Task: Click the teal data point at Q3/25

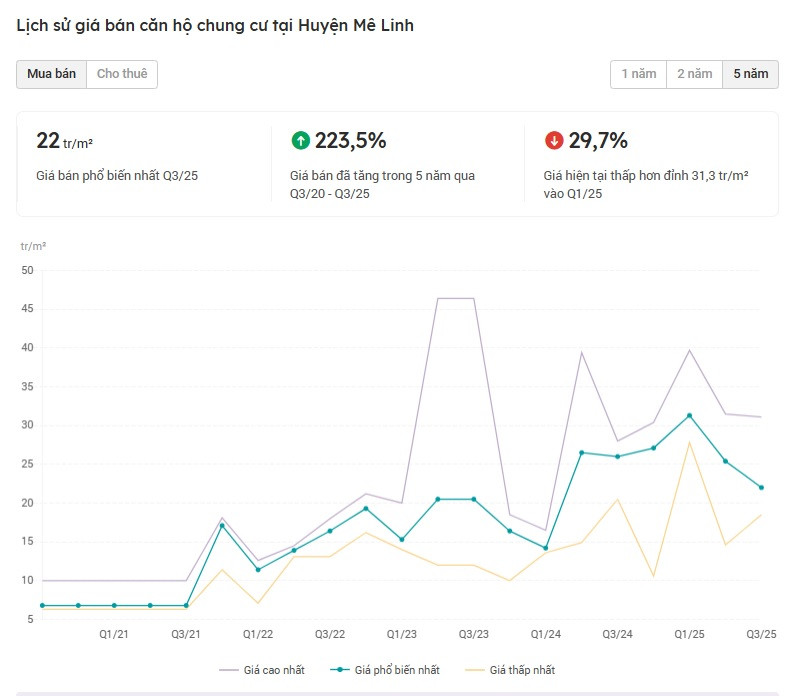Action: pyautogui.click(x=761, y=487)
